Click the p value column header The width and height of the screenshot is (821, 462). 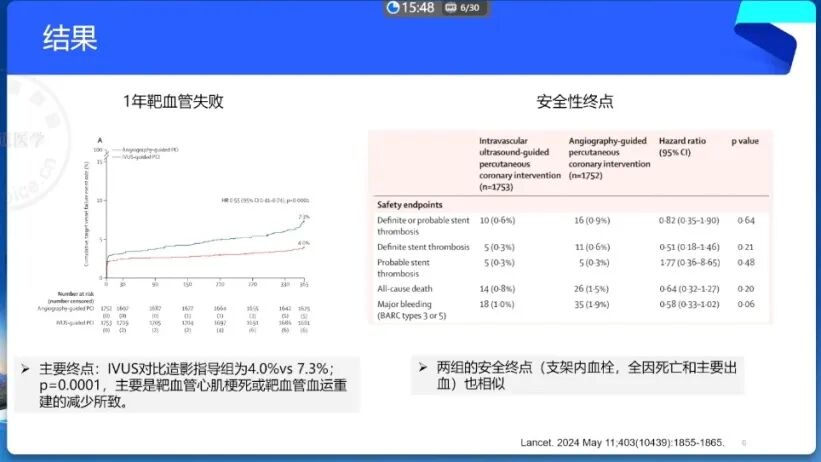coord(745,141)
